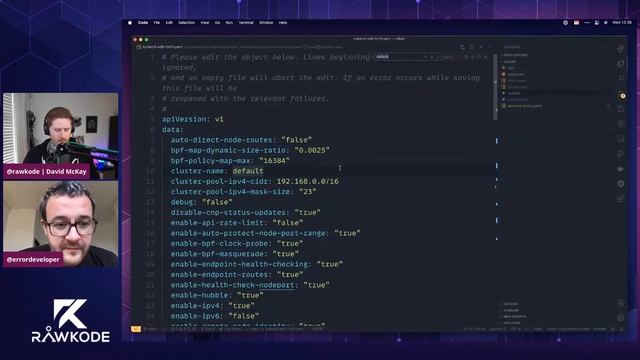
Task: Click the menu bar clock showing Wed 13:36
Action: pos(622,23)
